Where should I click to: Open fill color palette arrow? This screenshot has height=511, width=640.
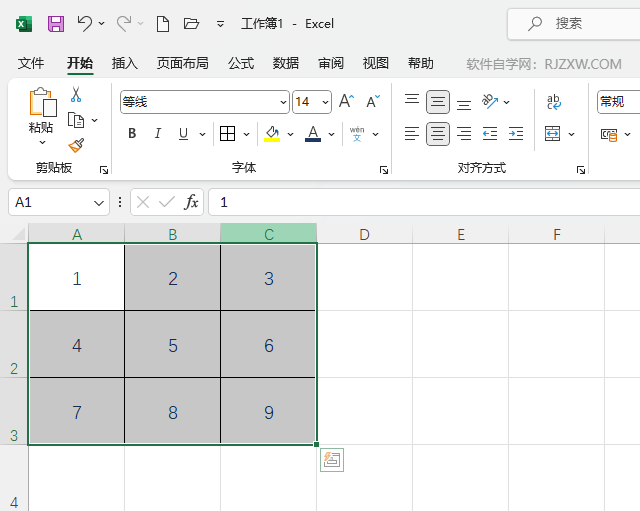point(291,134)
